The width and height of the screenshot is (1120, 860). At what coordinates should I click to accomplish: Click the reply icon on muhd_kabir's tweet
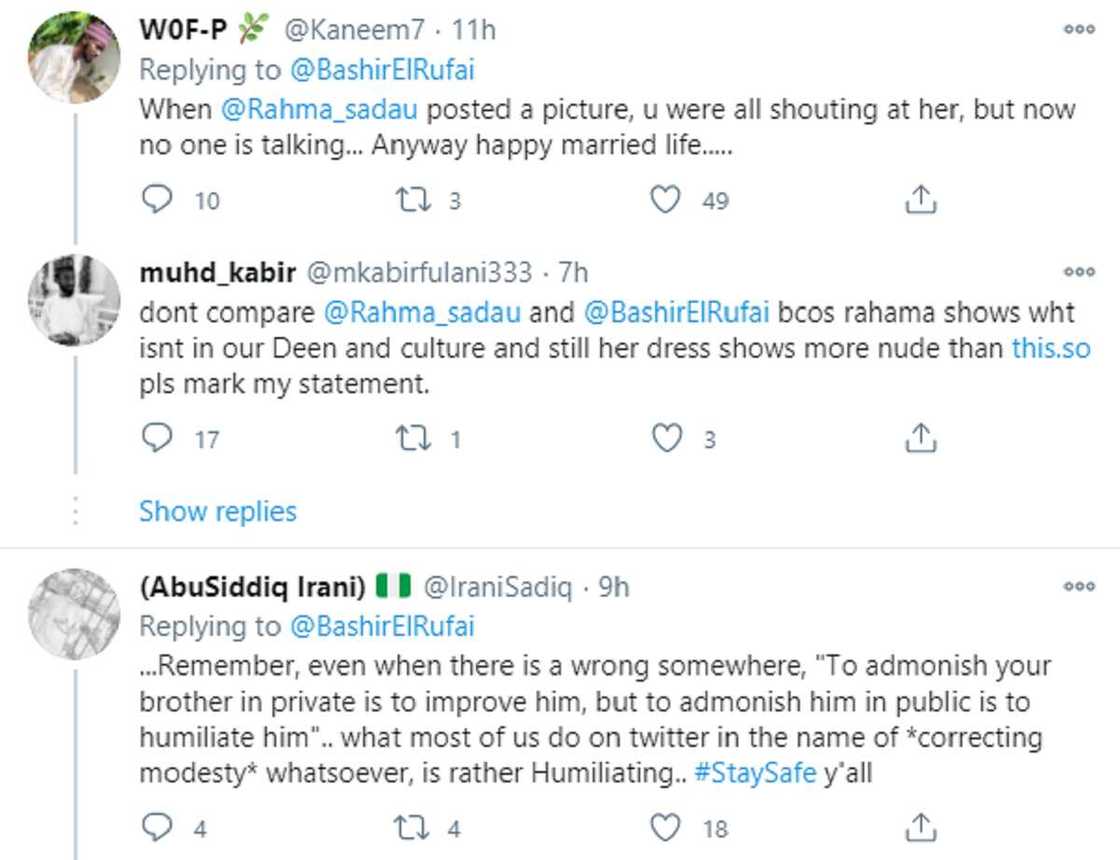(158, 436)
